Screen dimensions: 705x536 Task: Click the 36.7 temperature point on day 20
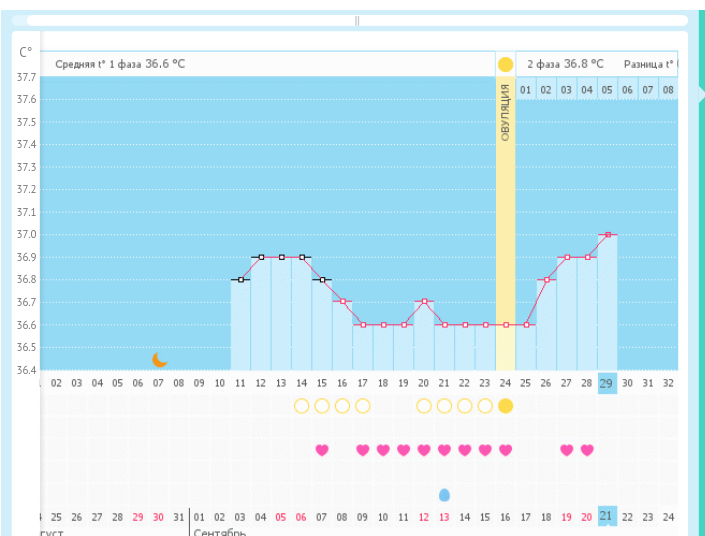(x=424, y=301)
